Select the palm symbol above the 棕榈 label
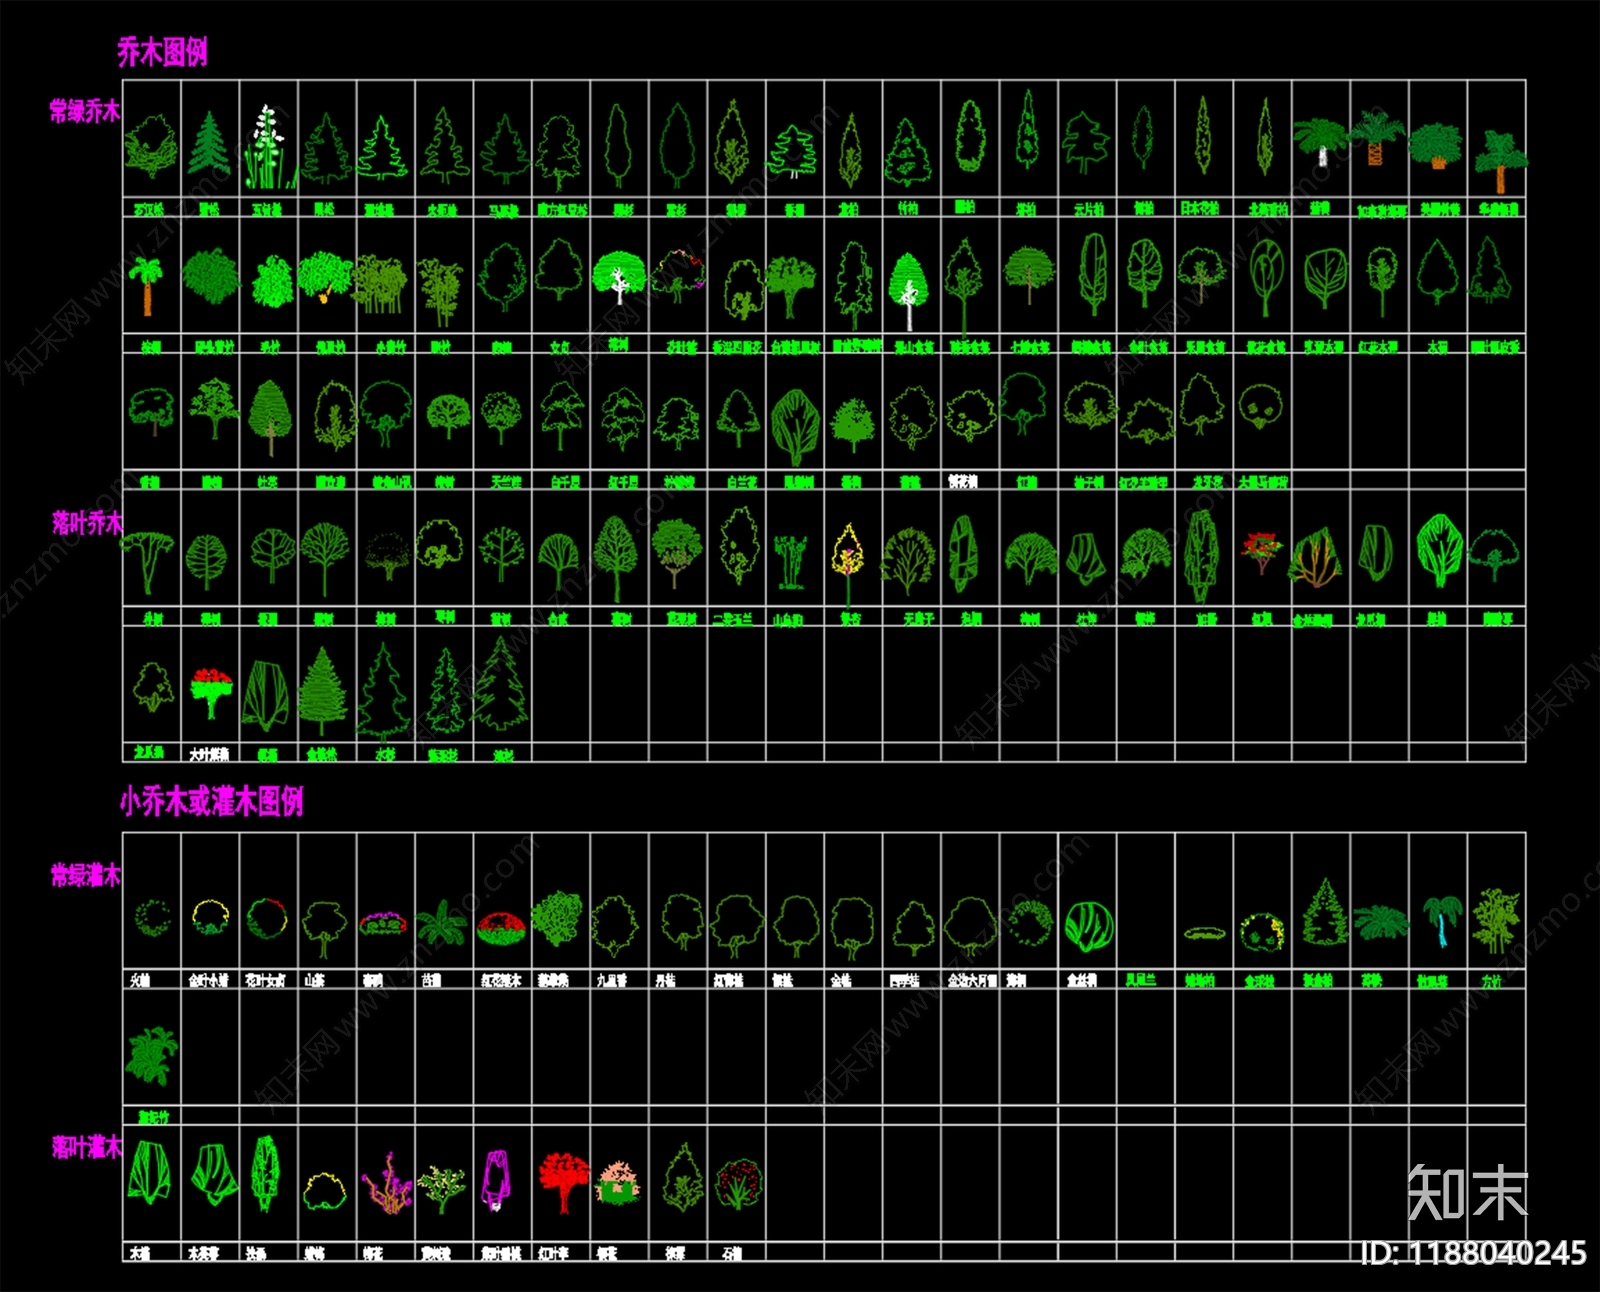 (x=147, y=286)
